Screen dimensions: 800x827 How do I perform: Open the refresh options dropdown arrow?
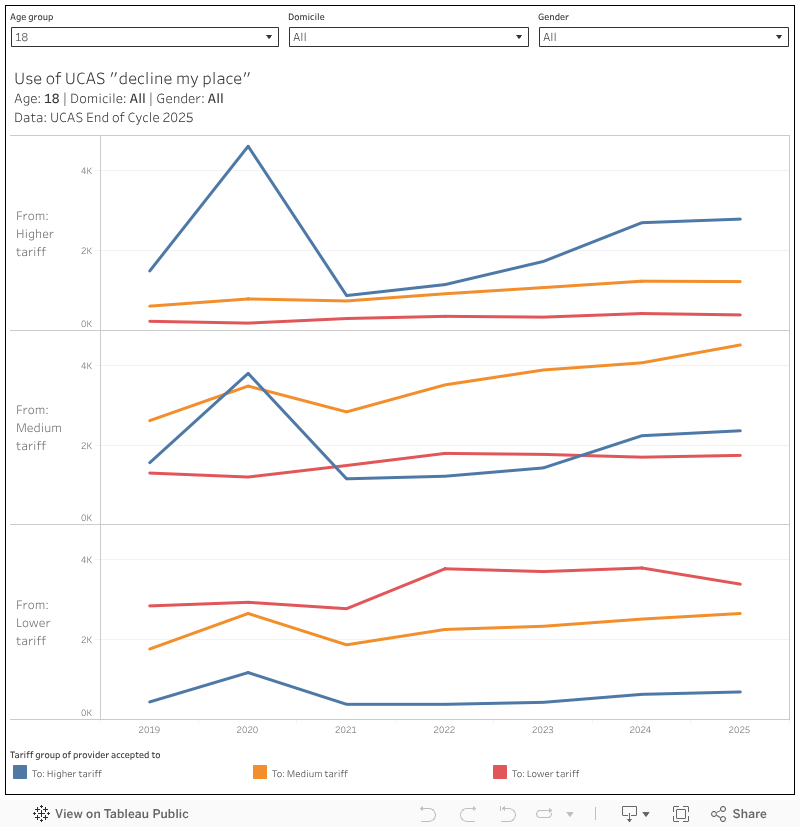click(x=570, y=815)
